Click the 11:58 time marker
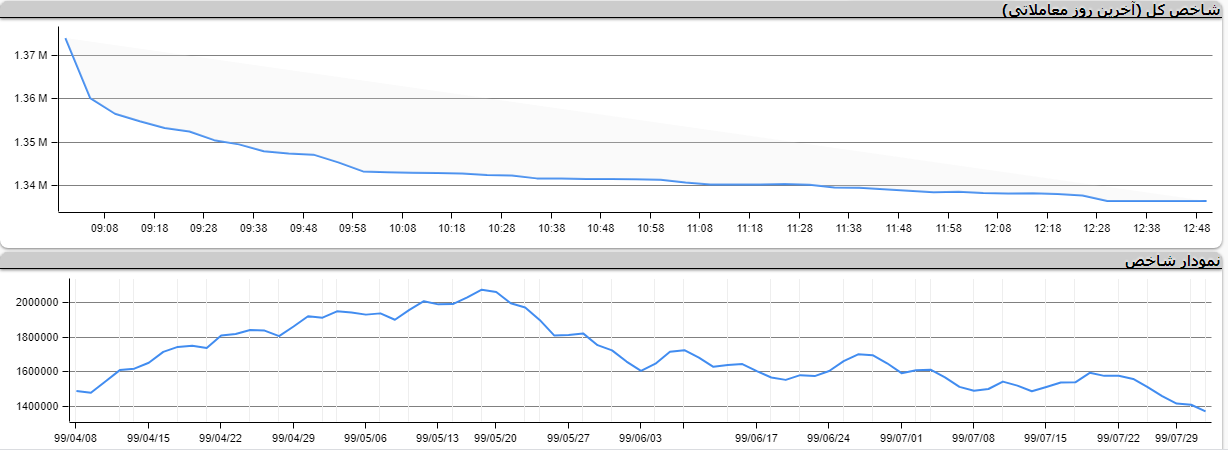This screenshot has height=454, width=1228. pos(947,228)
